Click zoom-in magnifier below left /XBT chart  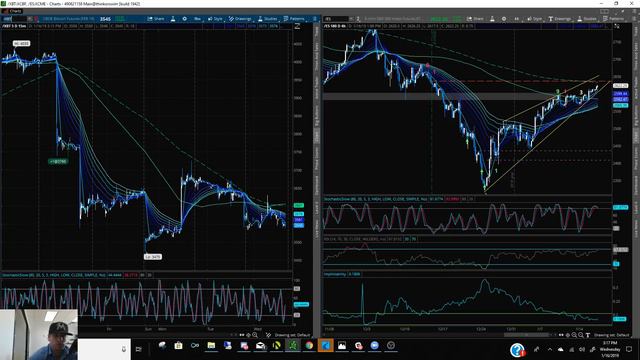[x=255, y=335]
